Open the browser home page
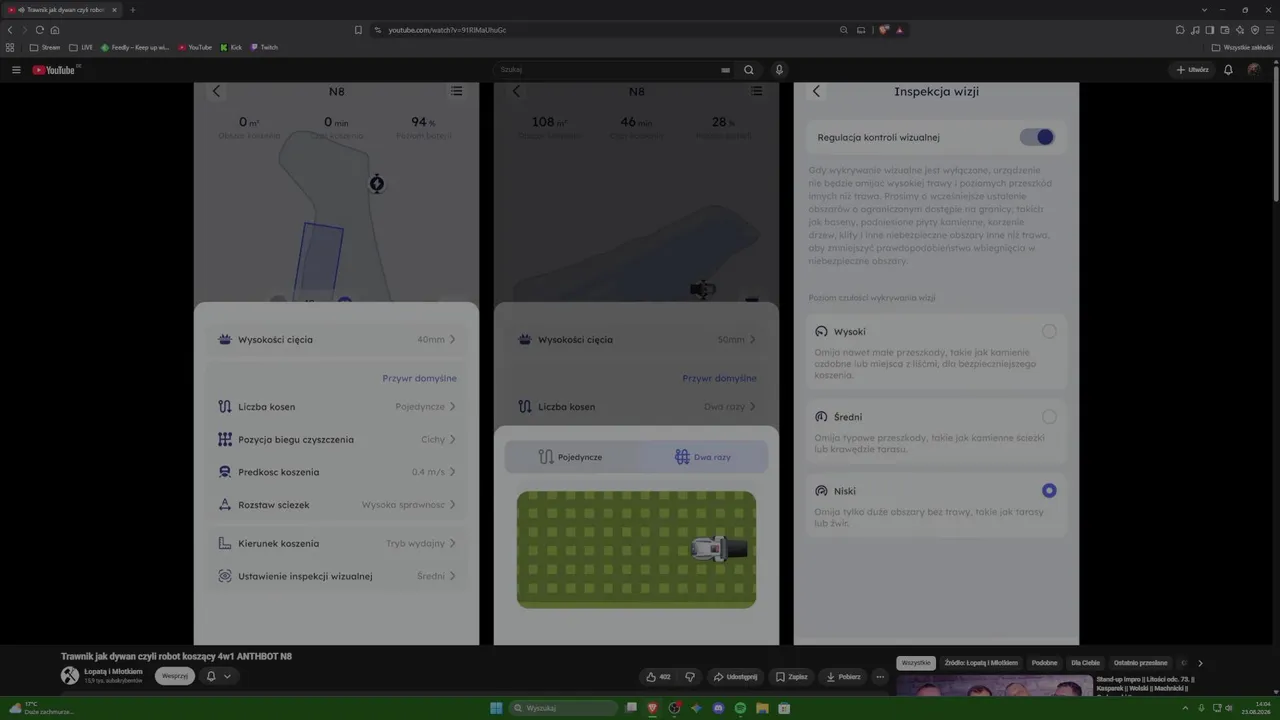The image size is (1280, 720). coord(55,30)
